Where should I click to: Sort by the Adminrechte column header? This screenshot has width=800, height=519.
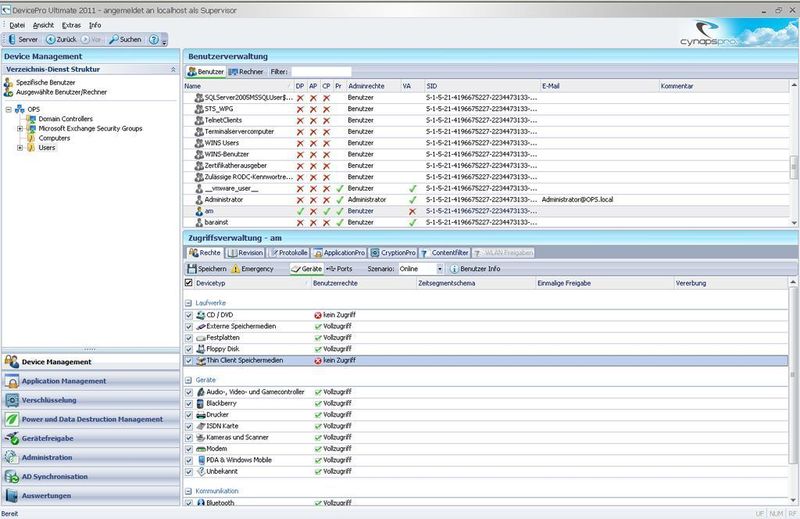[x=366, y=86]
